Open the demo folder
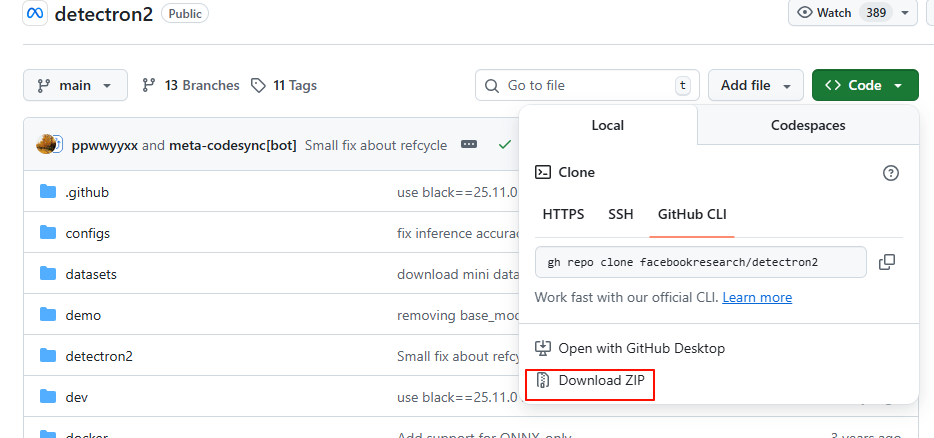Screen dimensions: 934x438 pyautogui.click(x=83, y=315)
